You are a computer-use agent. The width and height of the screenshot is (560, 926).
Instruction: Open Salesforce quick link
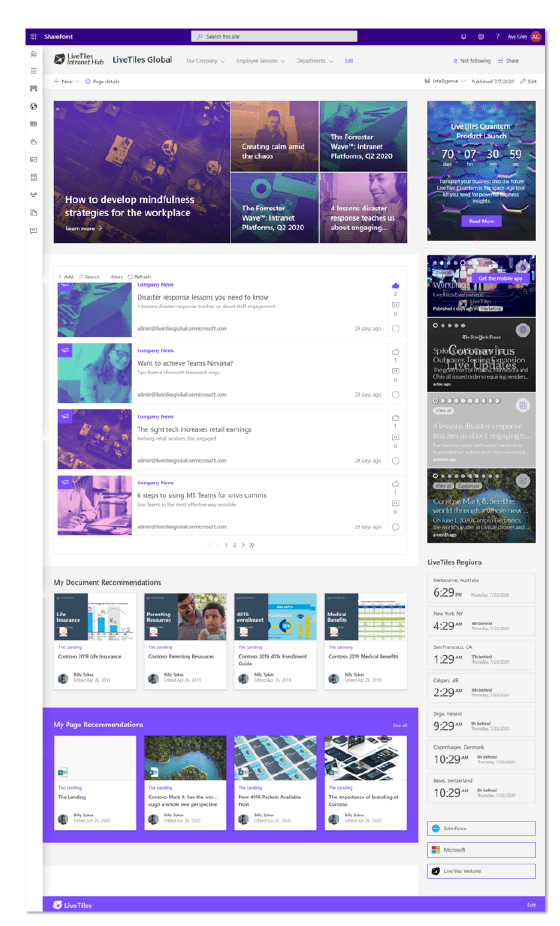[481, 829]
